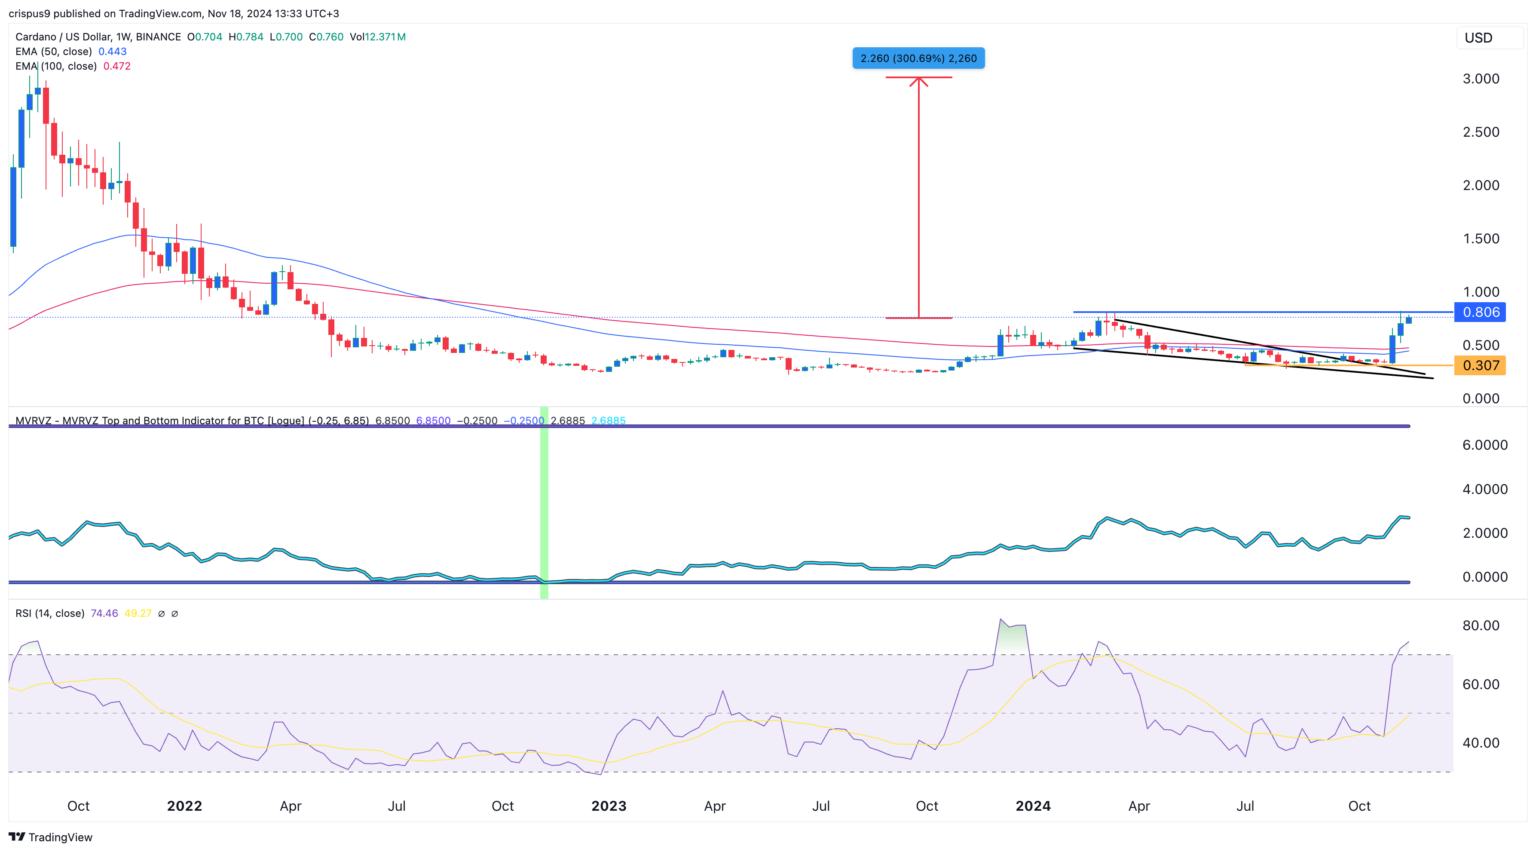Screen dimensions: 1536x852
Task: Click the green vertical highlight band
Action: tap(543, 500)
